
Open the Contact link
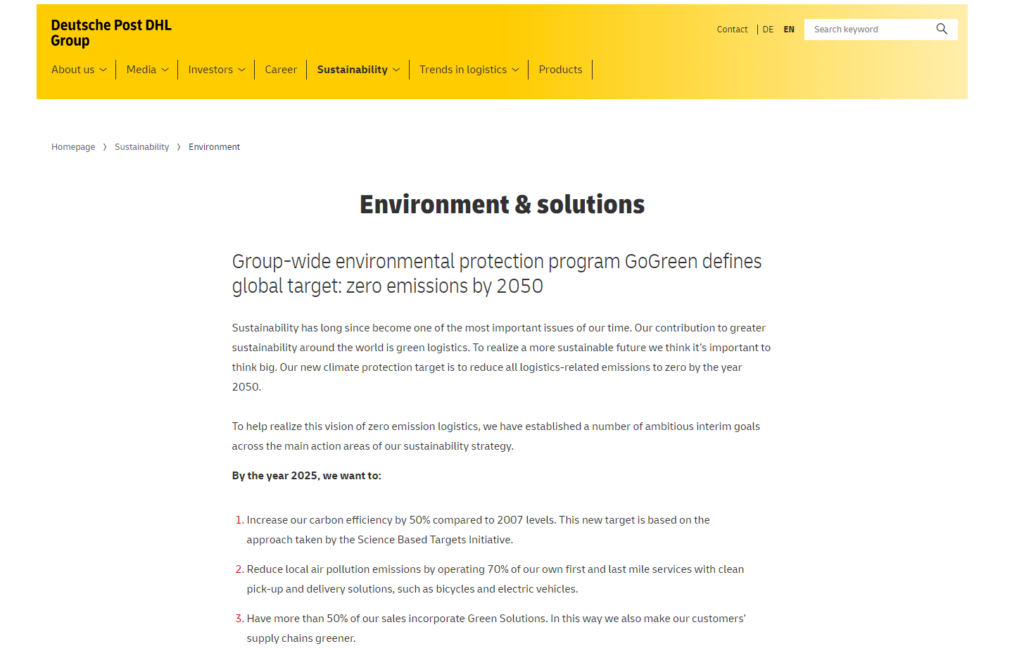point(732,29)
